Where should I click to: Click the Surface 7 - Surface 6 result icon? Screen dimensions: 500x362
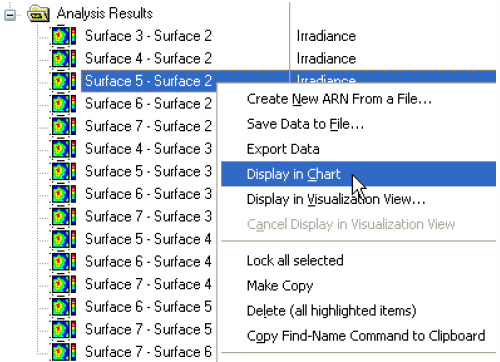[64, 352]
